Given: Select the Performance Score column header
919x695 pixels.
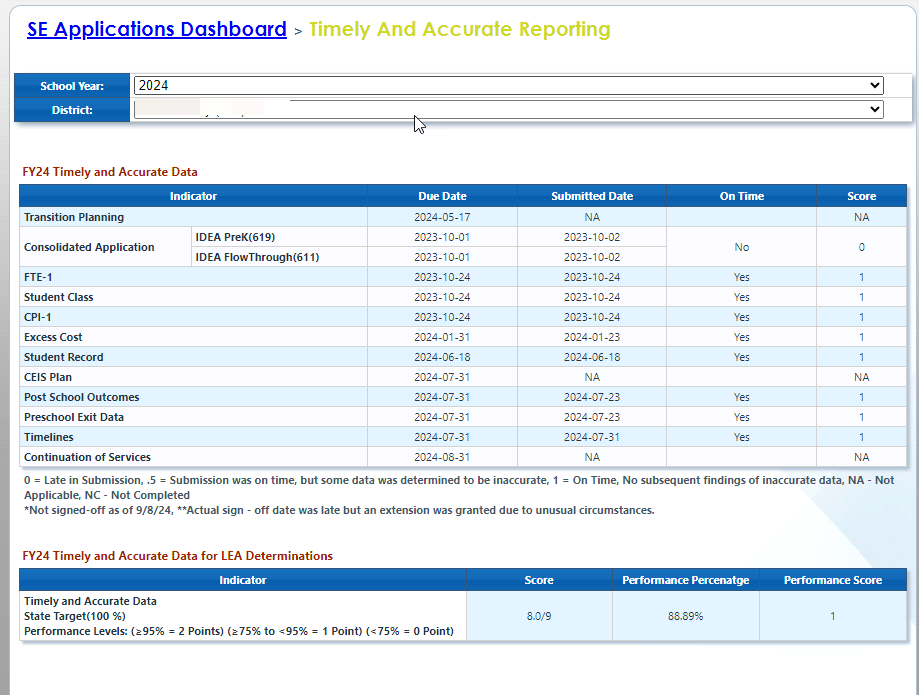Looking at the screenshot, I should 832,580.
